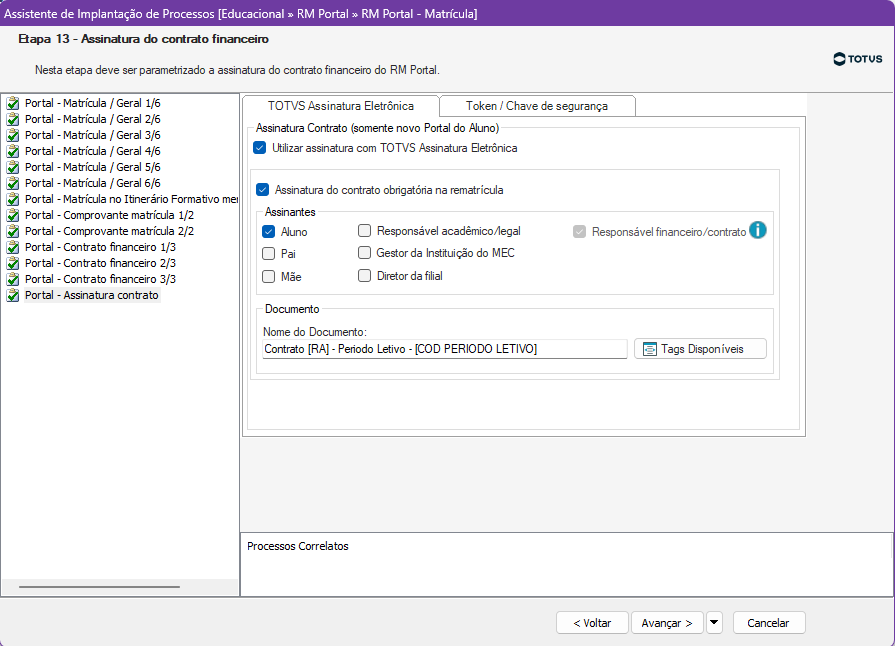The height and width of the screenshot is (646, 895).
Task: Click the checklist icon of Comprovante matrícula 1/2
Action: [13, 215]
